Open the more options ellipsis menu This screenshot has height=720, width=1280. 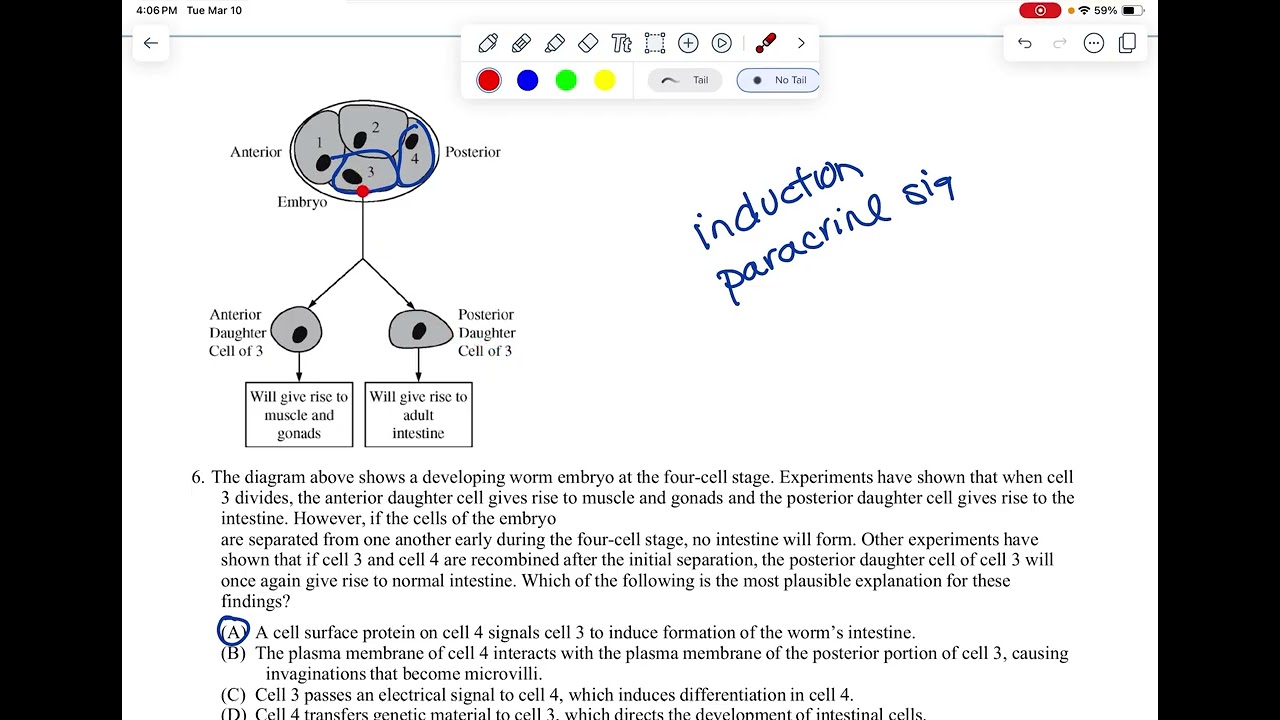point(1094,43)
